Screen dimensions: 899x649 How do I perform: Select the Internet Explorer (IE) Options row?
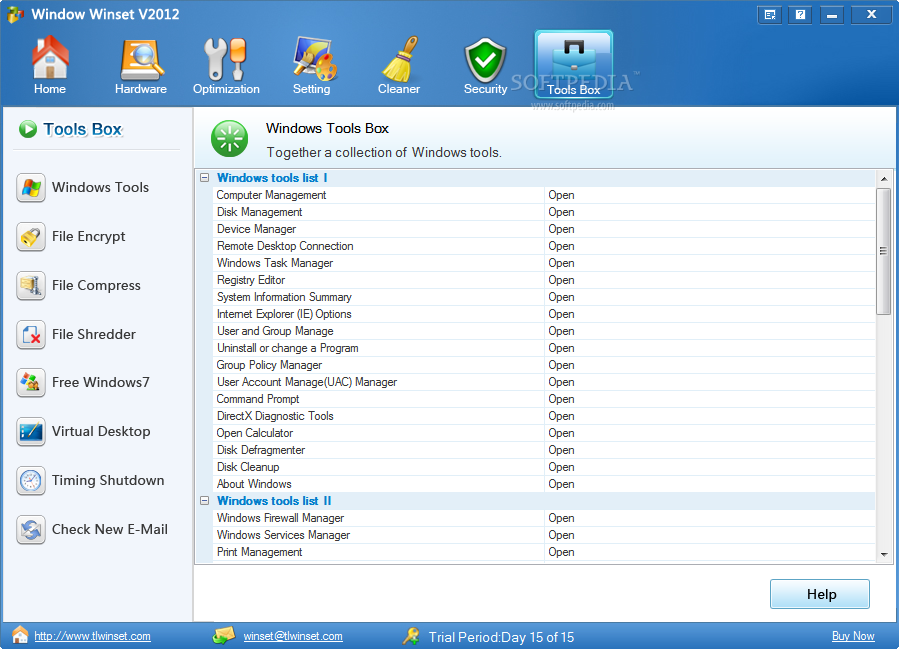pos(544,314)
